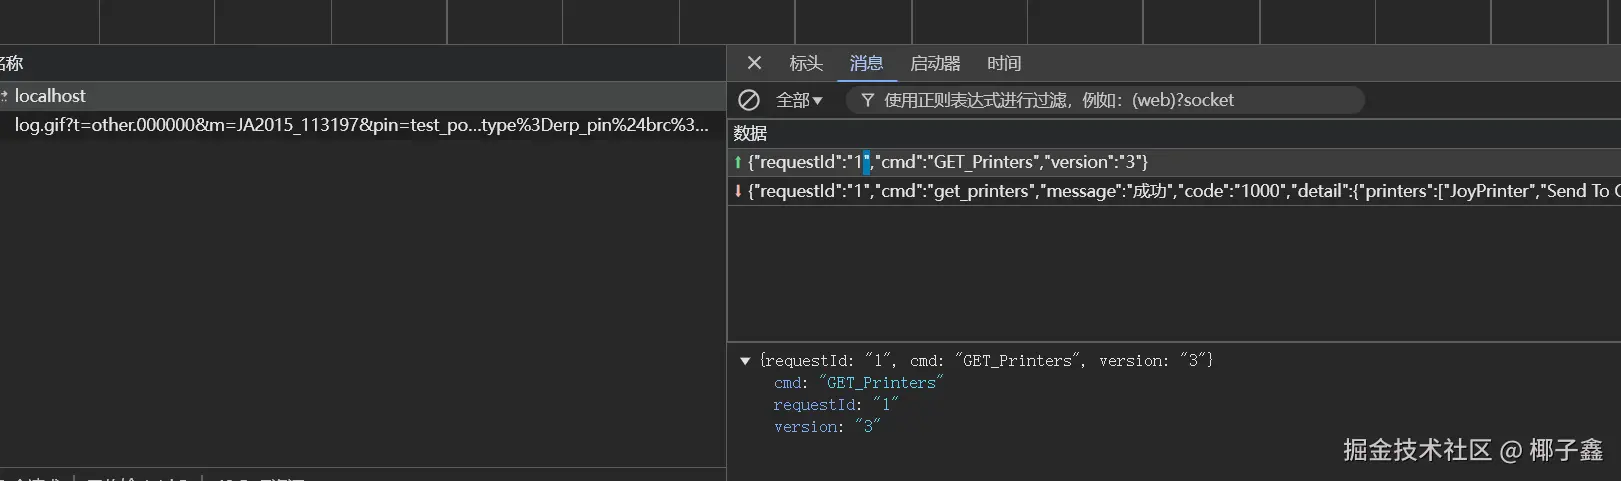Click the 名称 column header
This screenshot has height=481, width=1621.
tap(11, 63)
